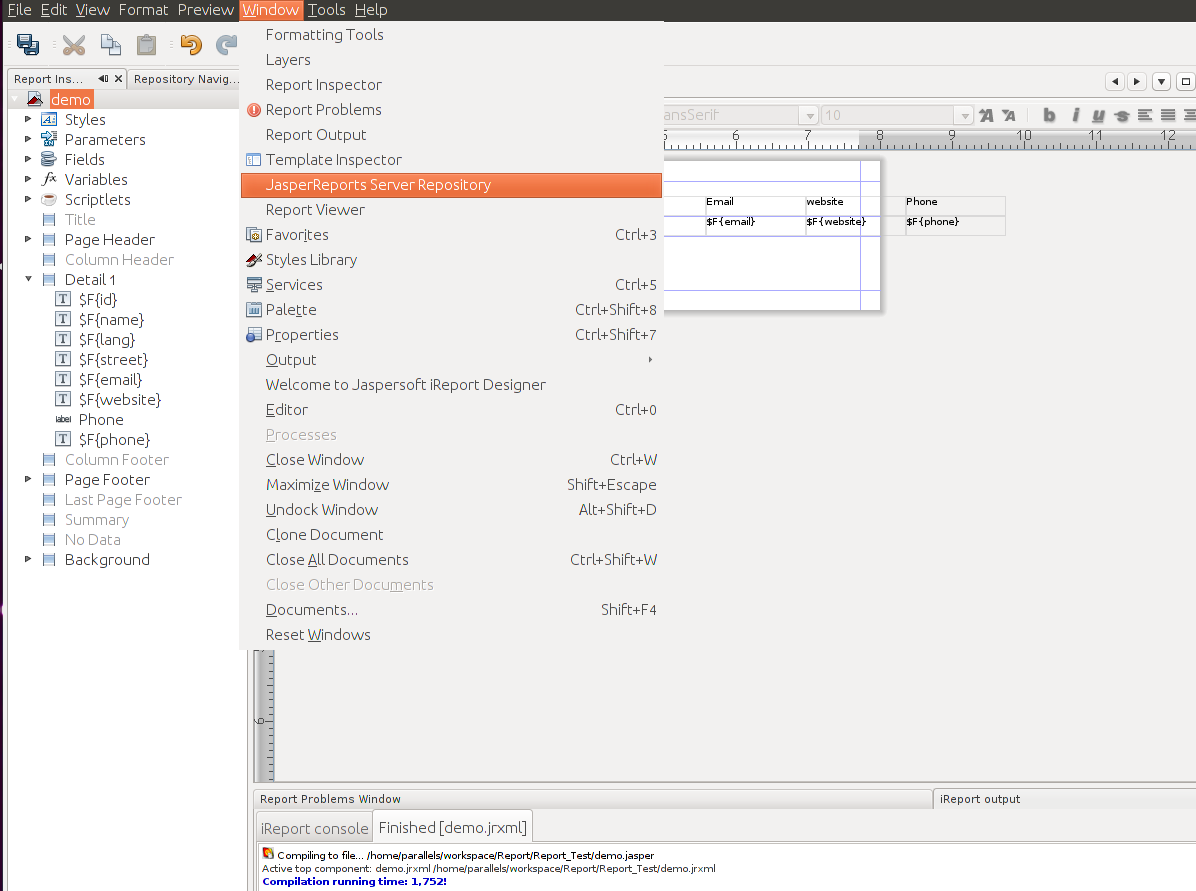Image resolution: width=1196 pixels, height=891 pixels.
Task: Click the Paste clipboard icon
Action: 146,45
